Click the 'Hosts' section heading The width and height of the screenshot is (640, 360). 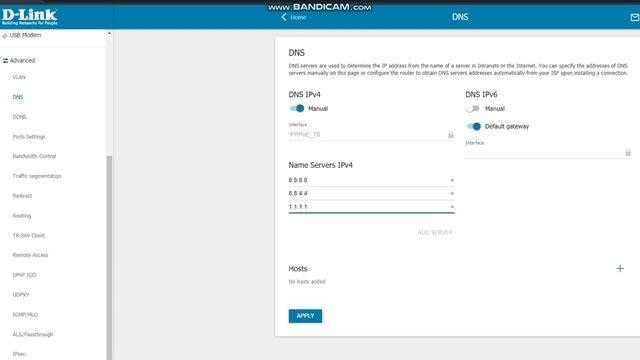coord(298,269)
